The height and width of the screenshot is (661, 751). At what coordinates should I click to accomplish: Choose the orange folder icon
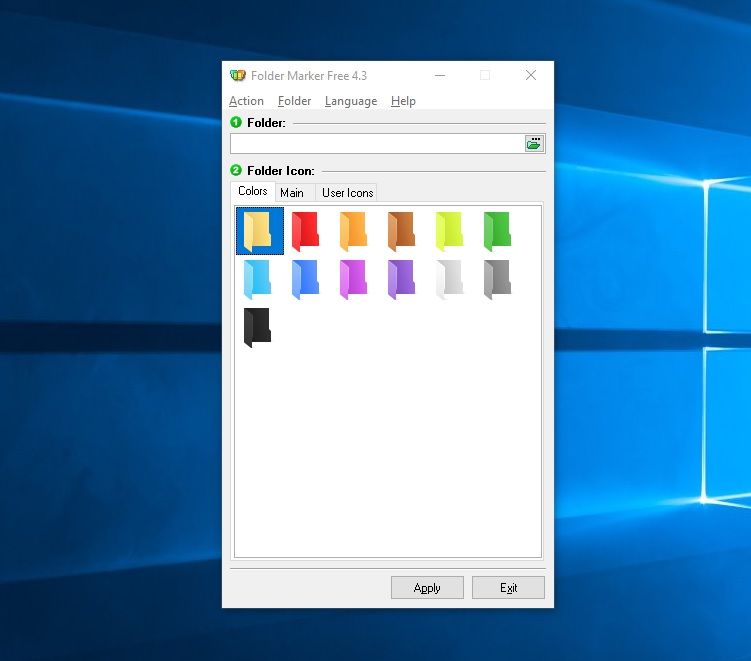[x=354, y=230]
